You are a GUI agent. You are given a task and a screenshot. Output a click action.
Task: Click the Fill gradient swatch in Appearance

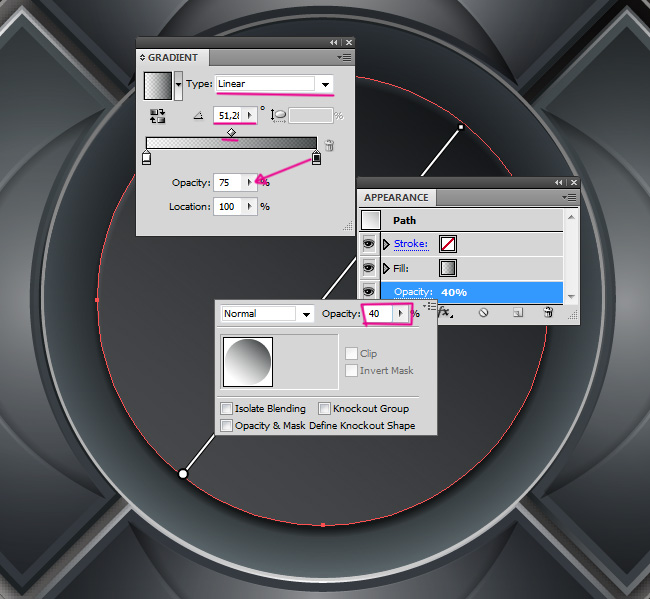click(x=448, y=268)
